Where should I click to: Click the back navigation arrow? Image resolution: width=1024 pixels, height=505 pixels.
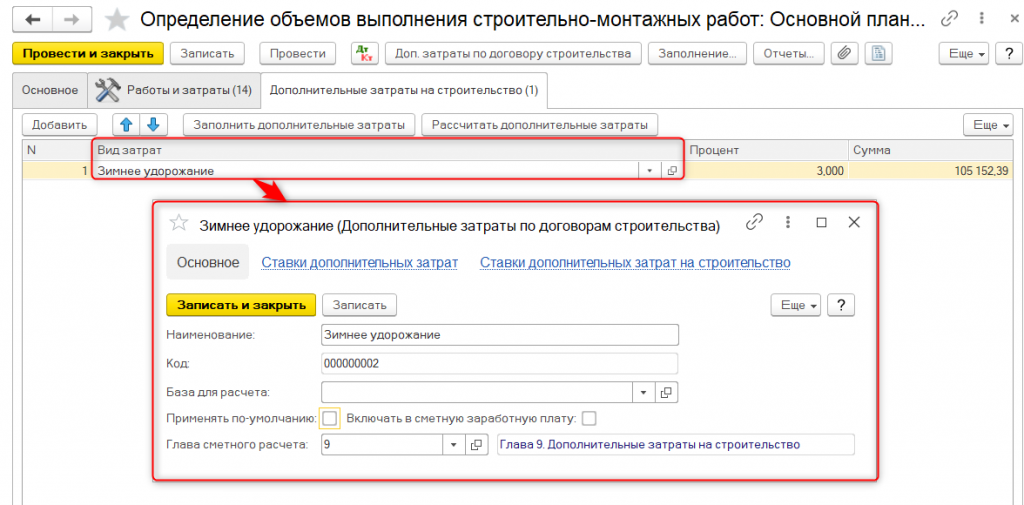31,19
